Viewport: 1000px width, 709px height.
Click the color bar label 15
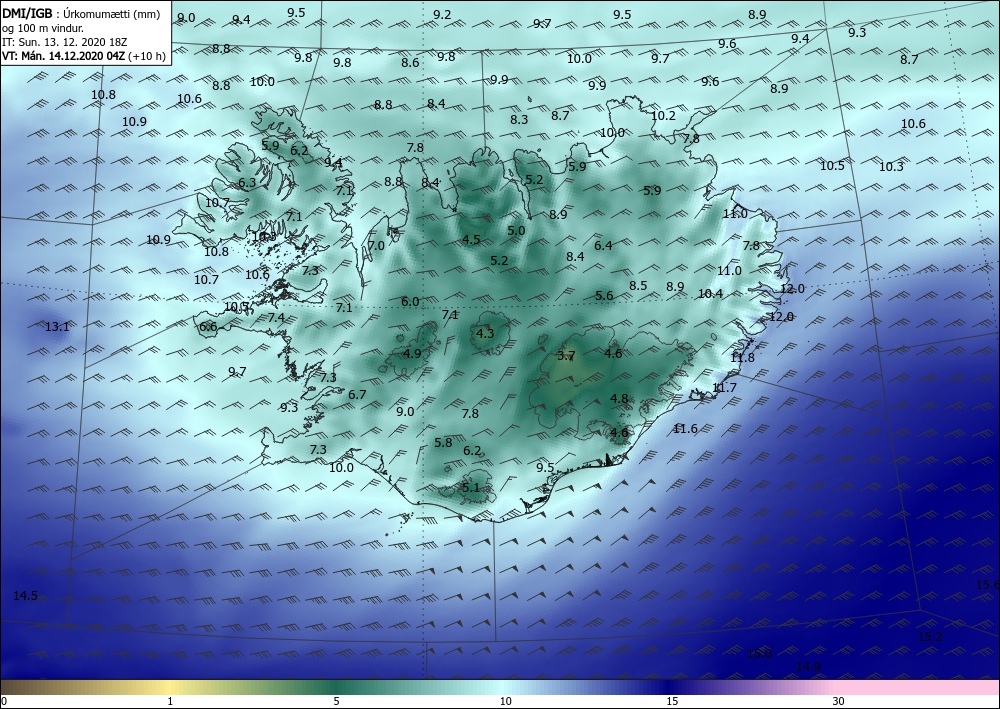pyautogui.click(x=672, y=701)
